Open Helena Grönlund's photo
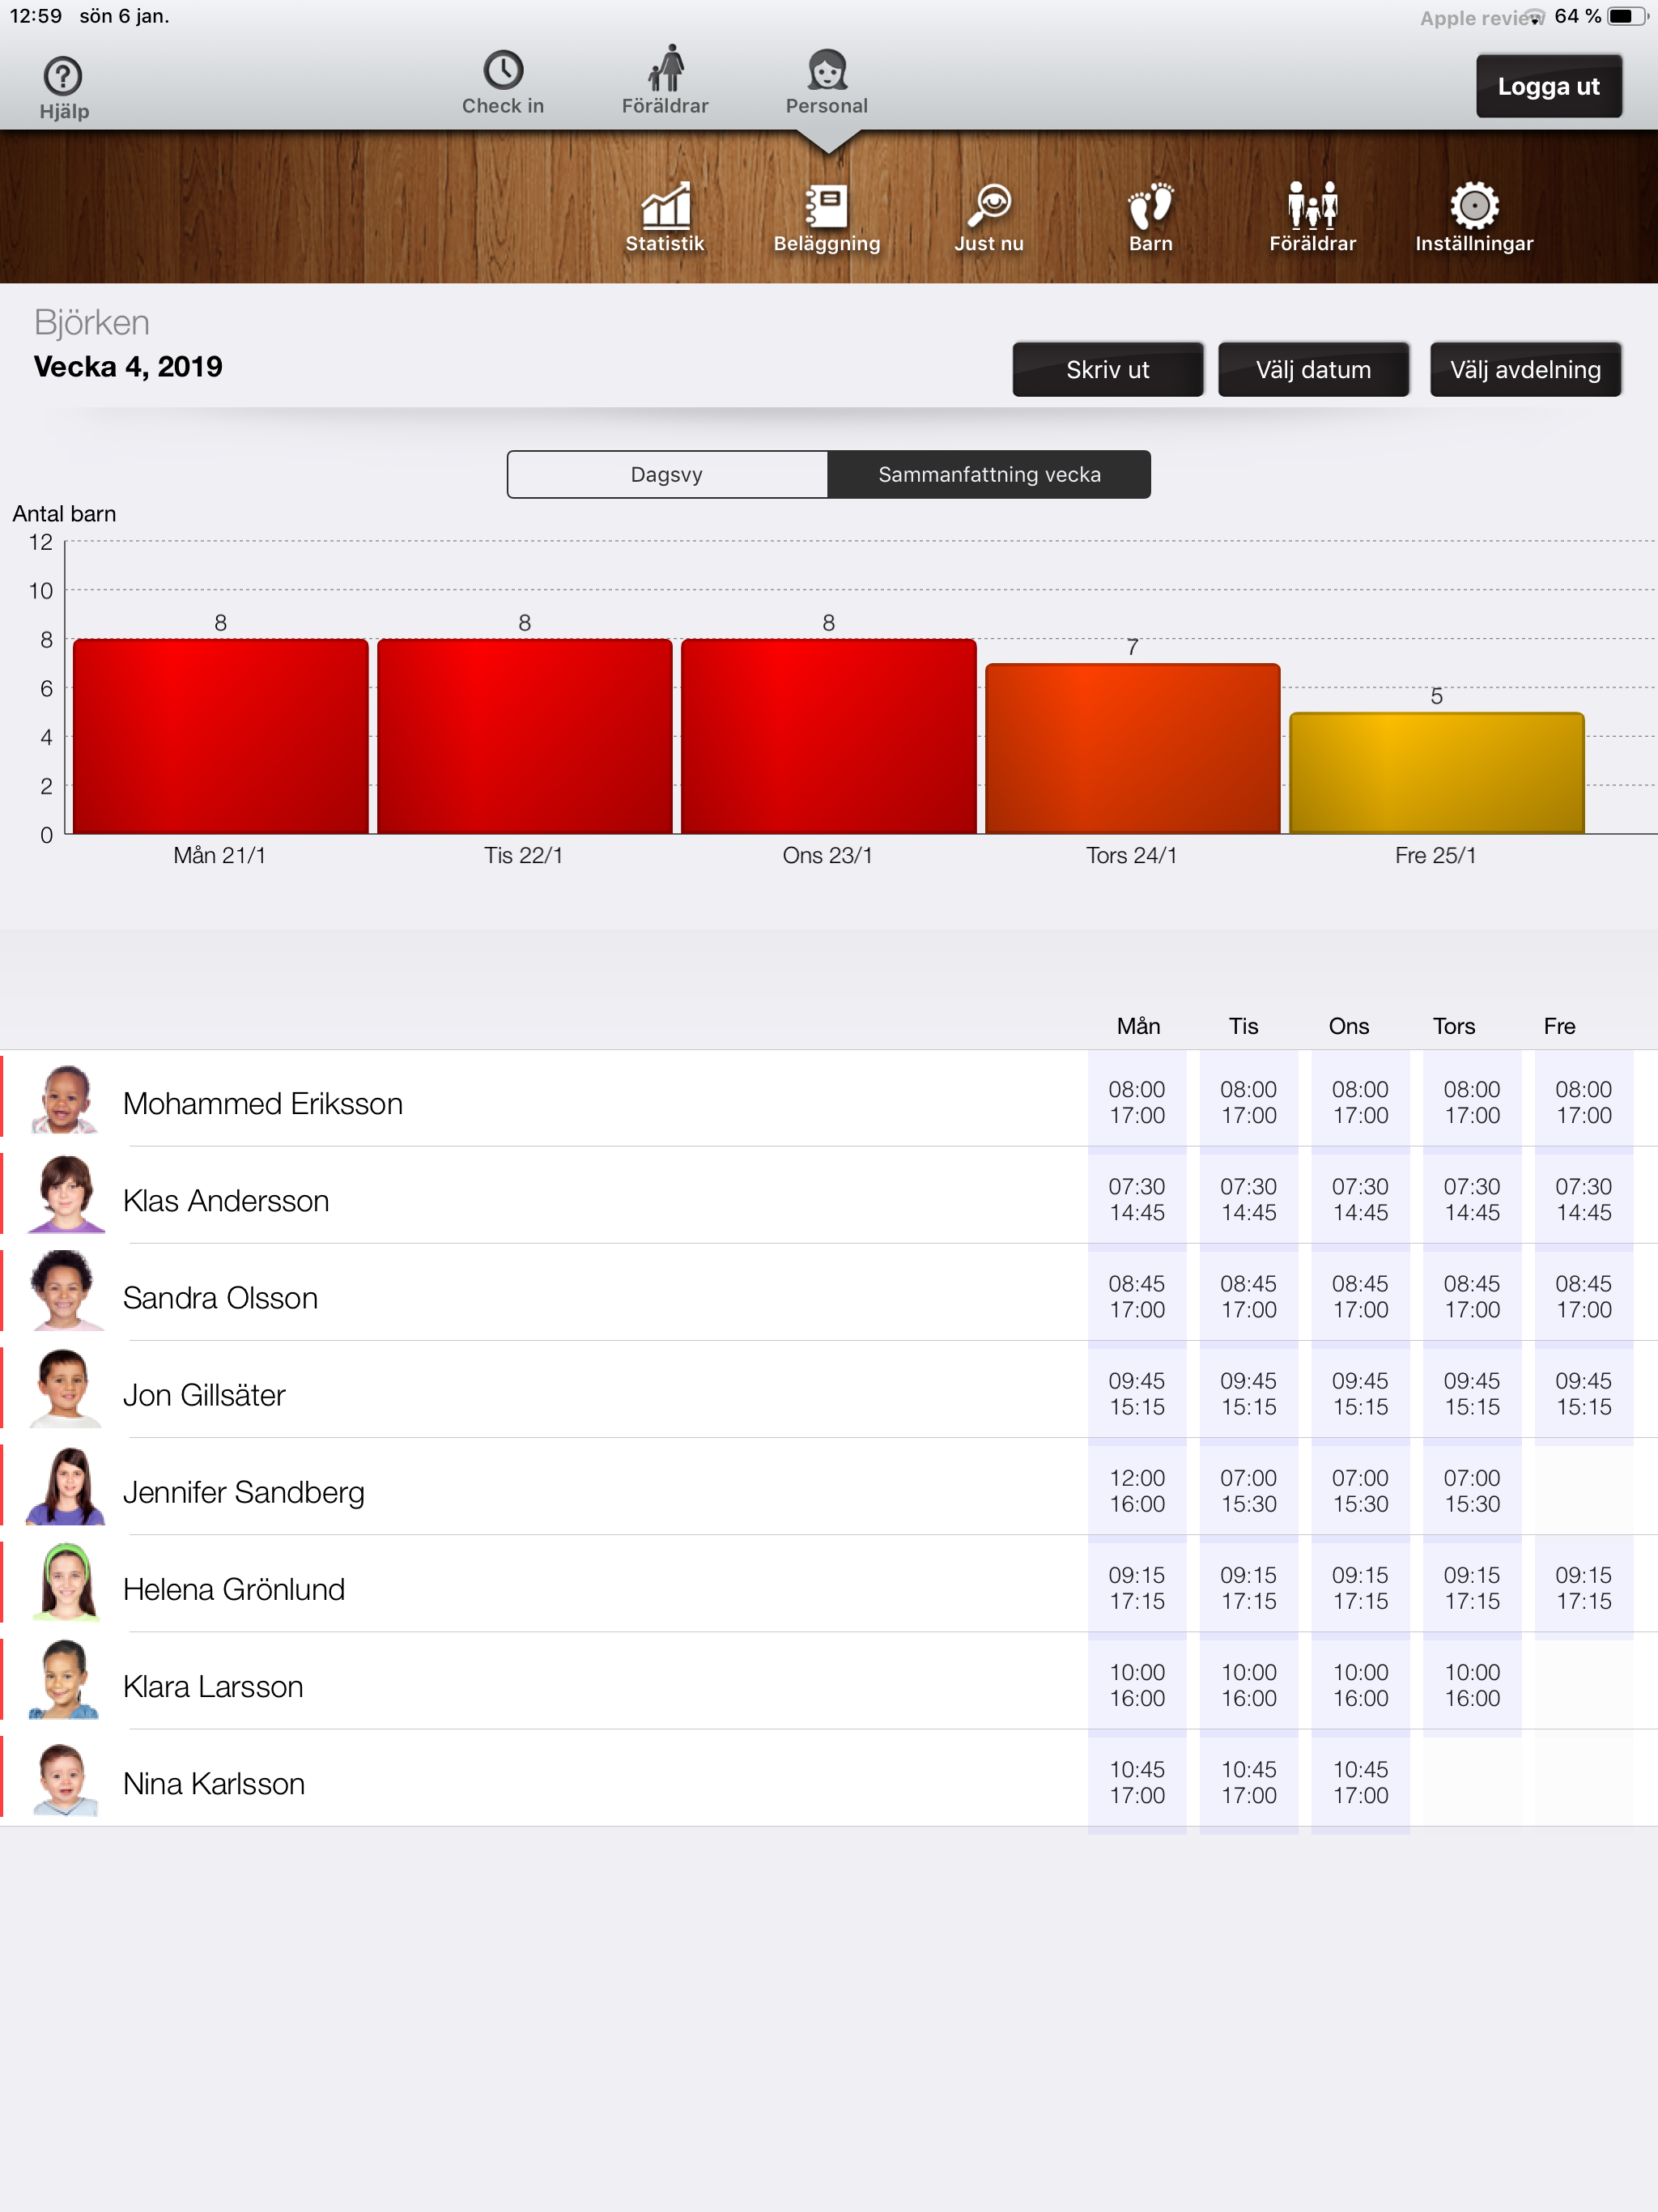The height and width of the screenshot is (2212, 1658). pyautogui.click(x=65, y=1583)
